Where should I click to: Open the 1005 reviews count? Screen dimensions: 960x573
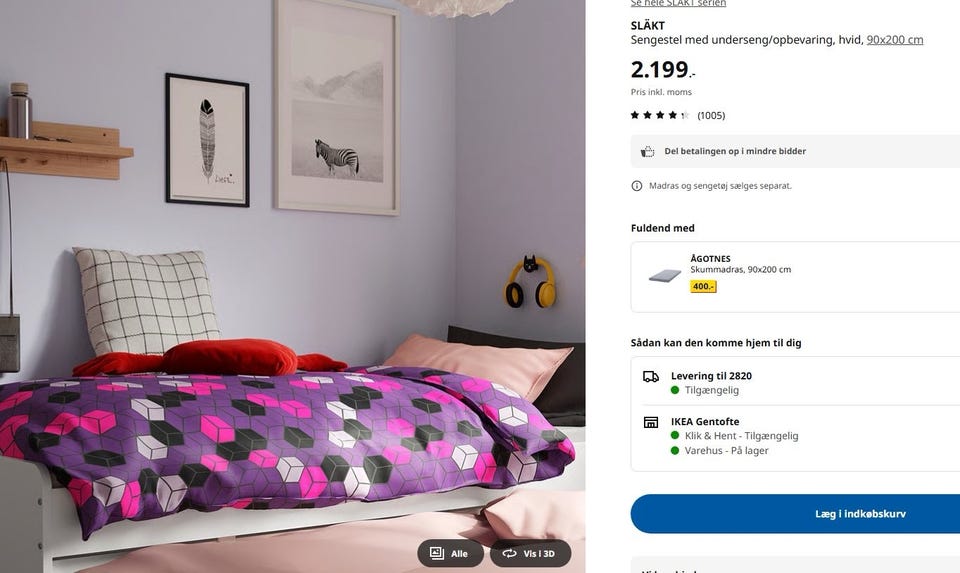(711, 115)
